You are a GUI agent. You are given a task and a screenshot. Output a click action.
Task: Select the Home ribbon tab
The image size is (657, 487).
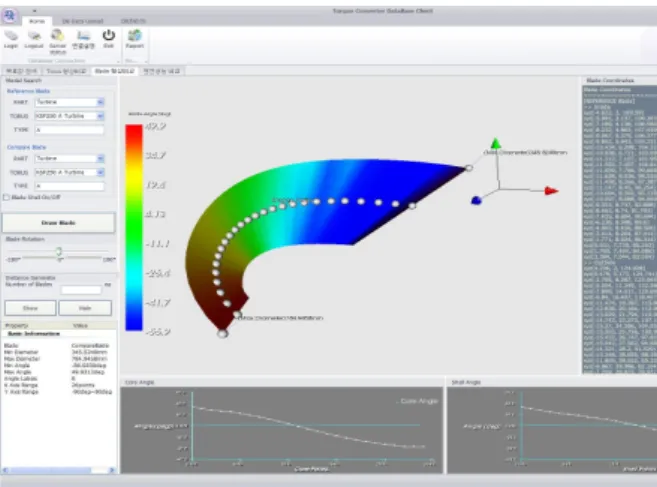click(x=37, y=21)
